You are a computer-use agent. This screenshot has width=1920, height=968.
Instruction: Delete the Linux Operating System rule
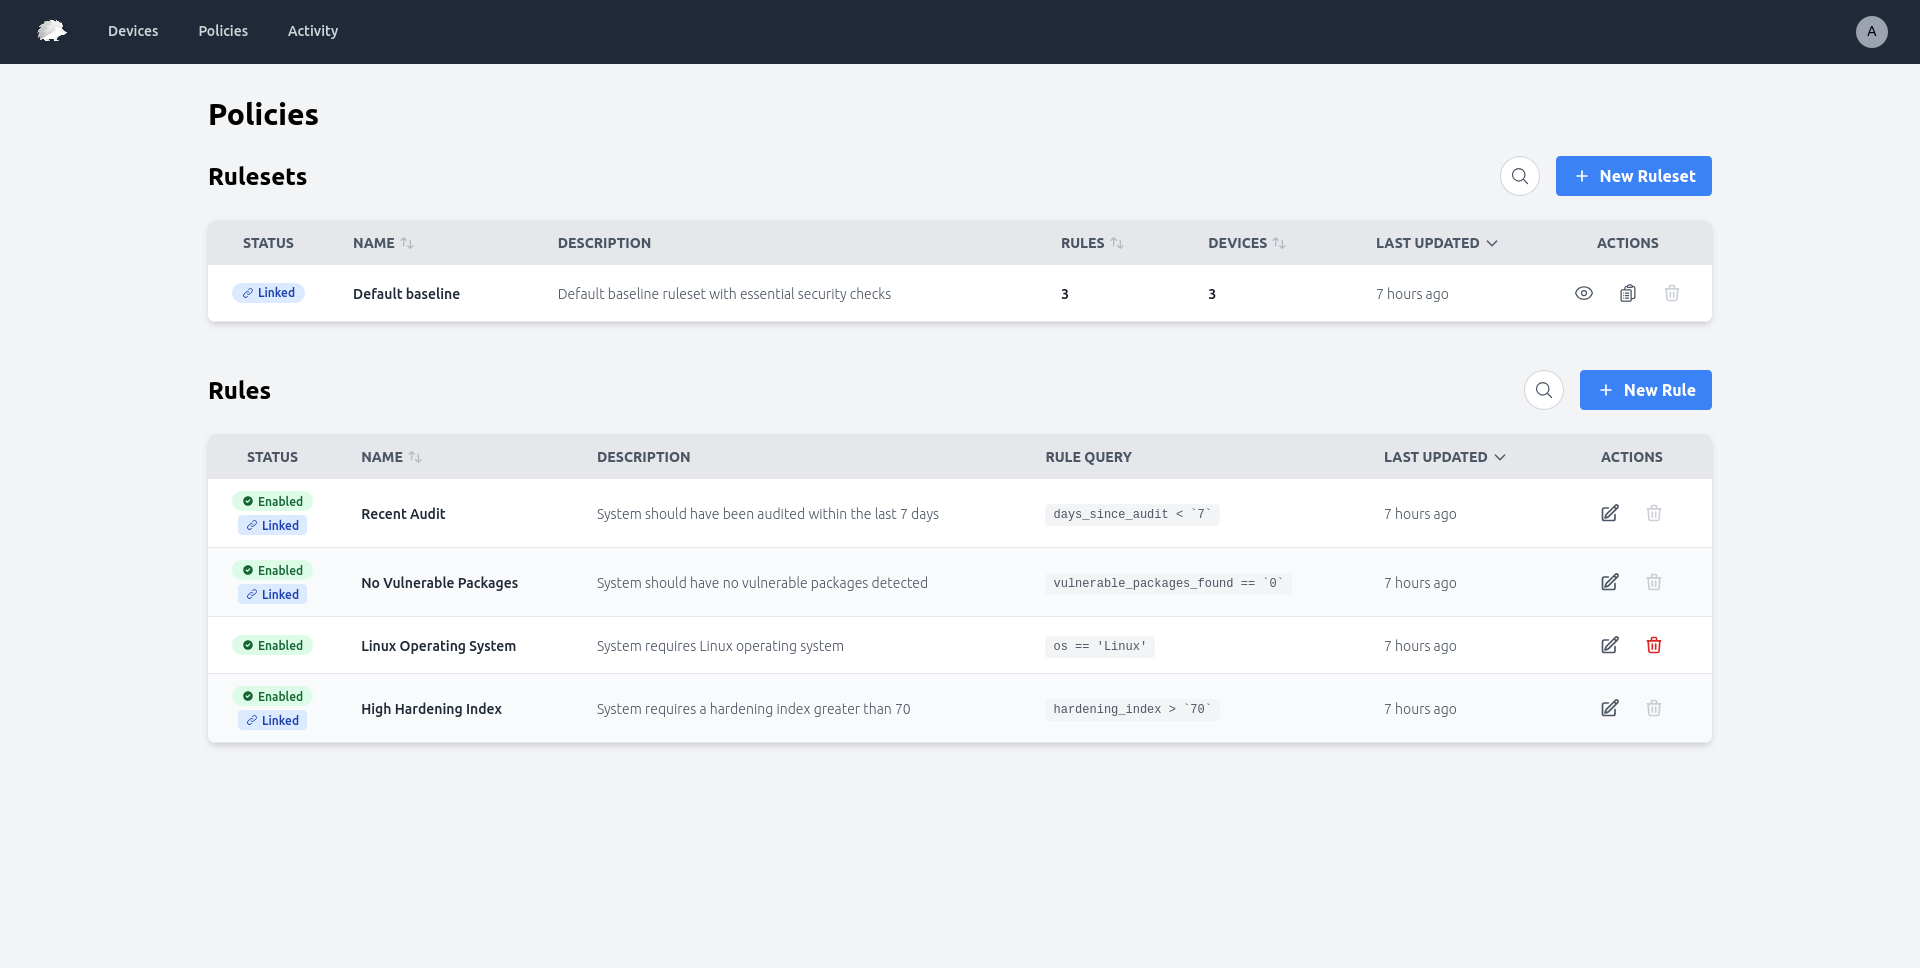[x=1654, y=645]
